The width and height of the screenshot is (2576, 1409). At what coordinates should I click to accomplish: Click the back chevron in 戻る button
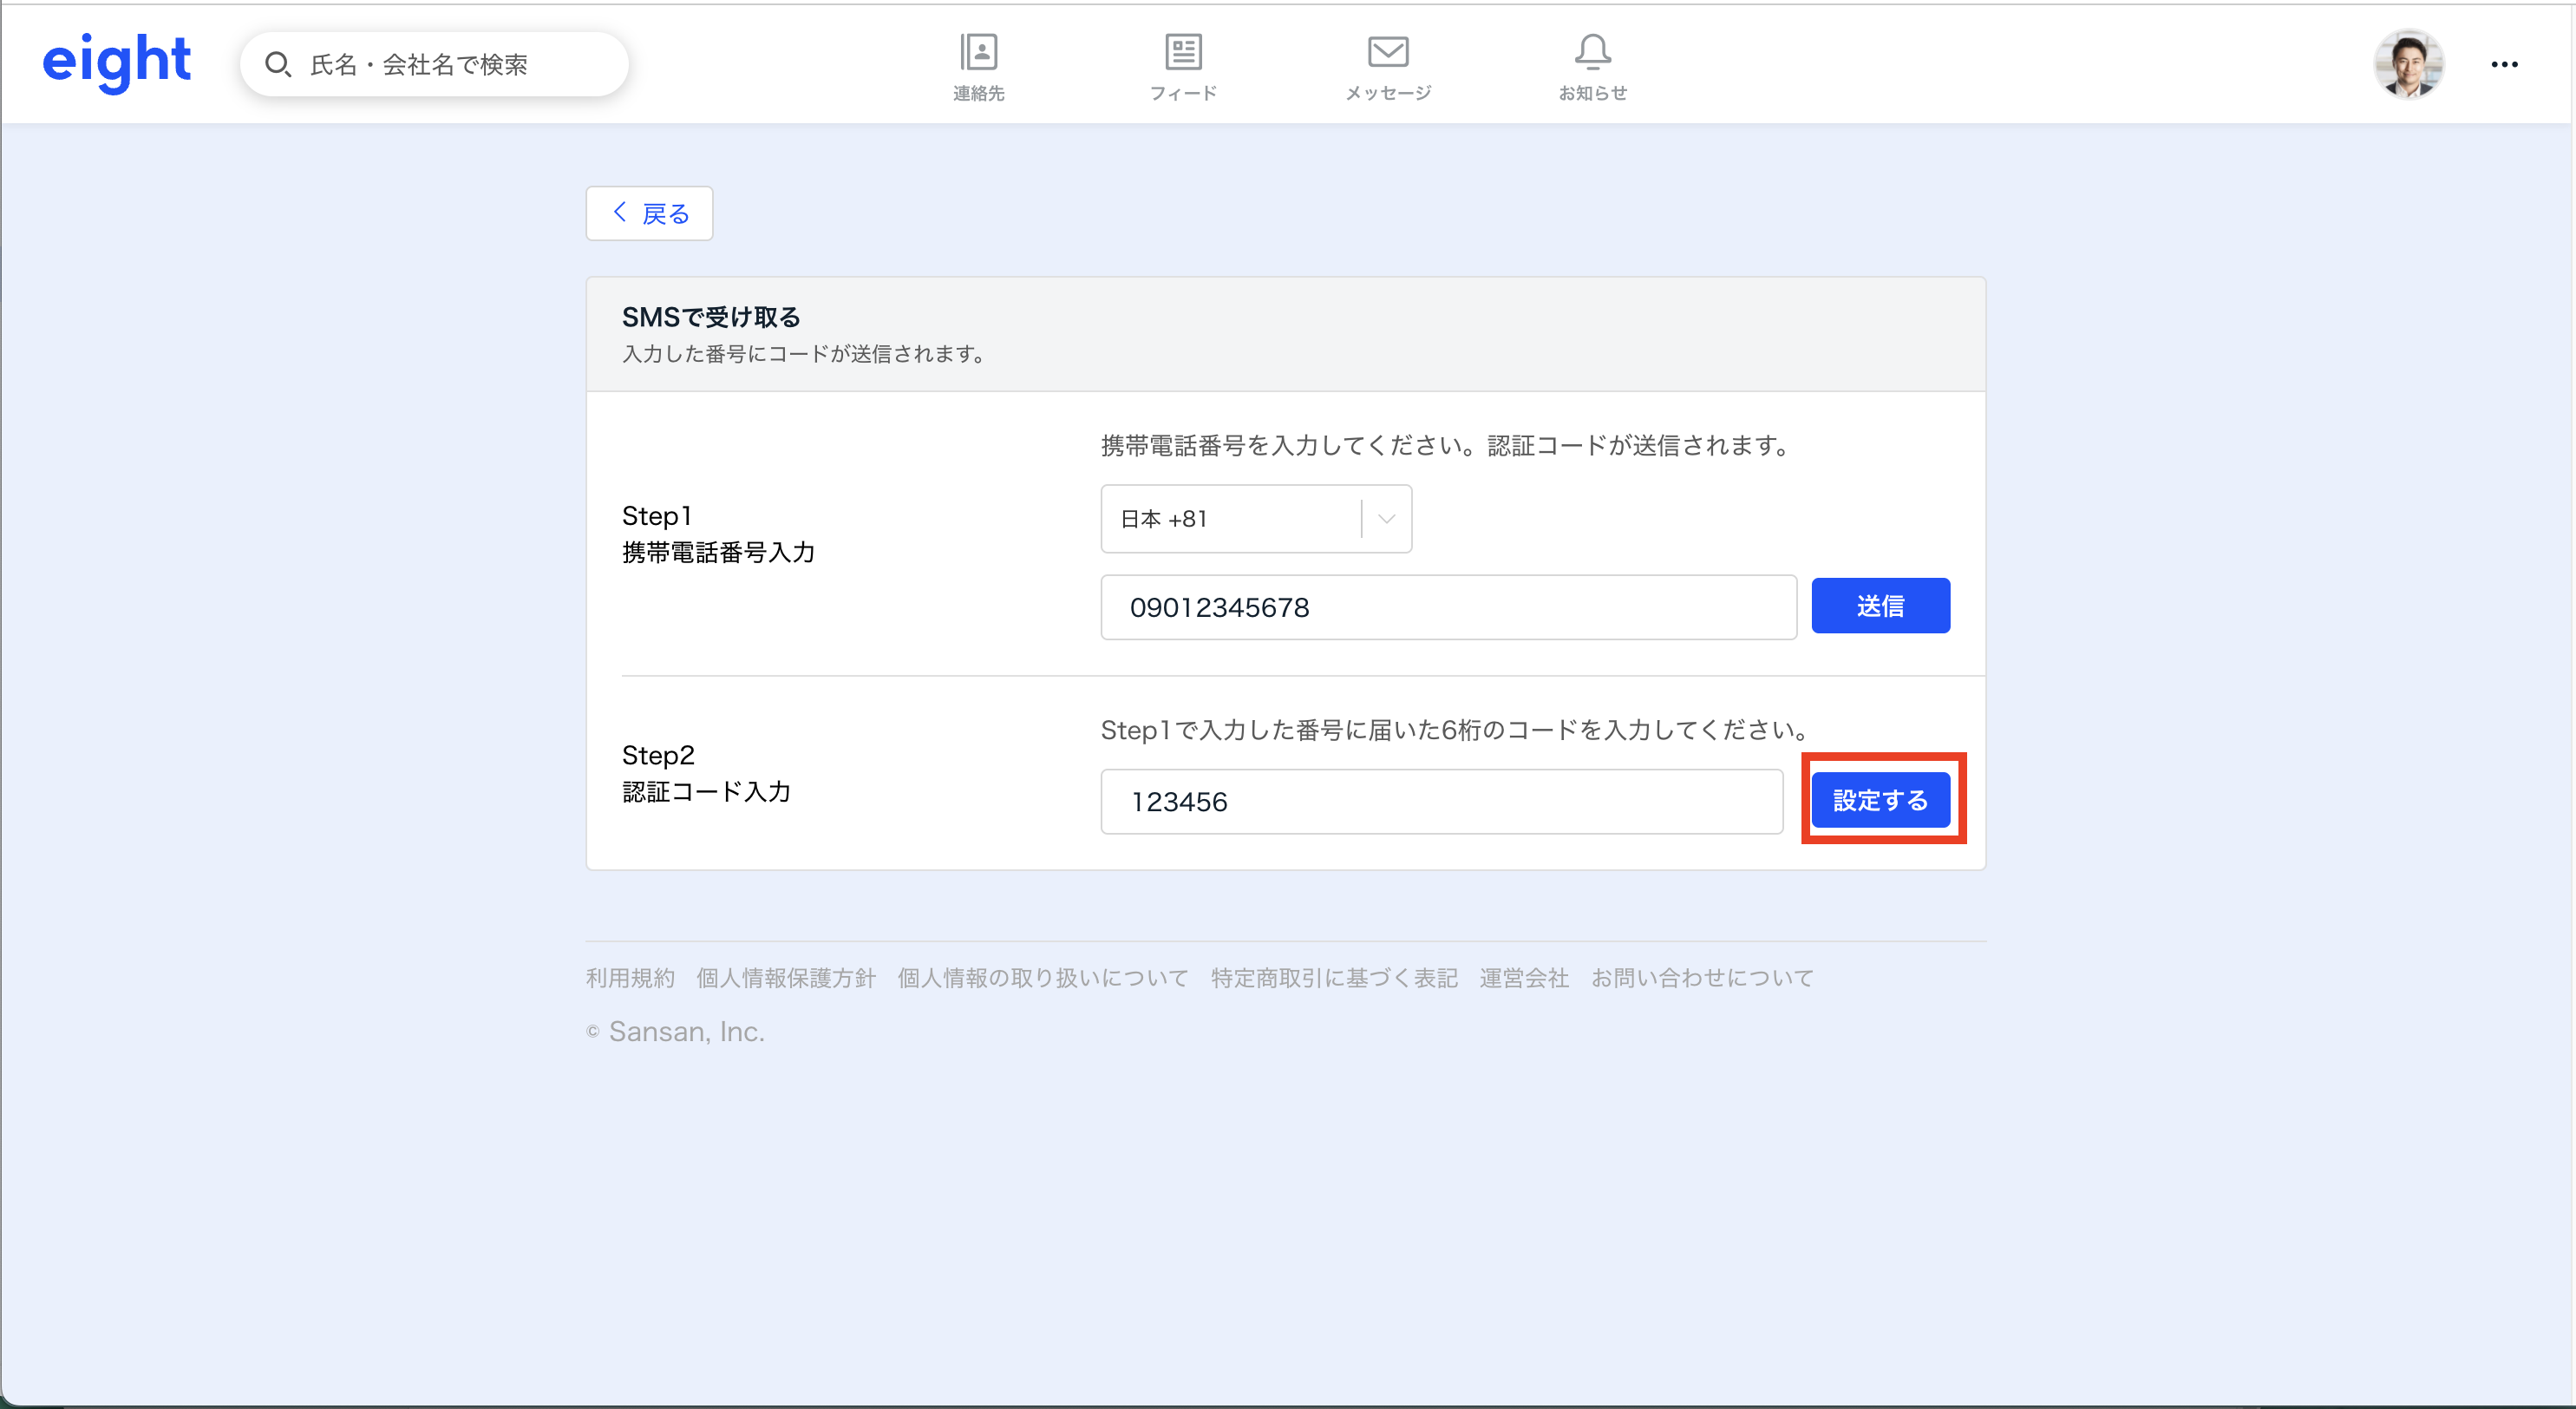[x=618, y=212]
